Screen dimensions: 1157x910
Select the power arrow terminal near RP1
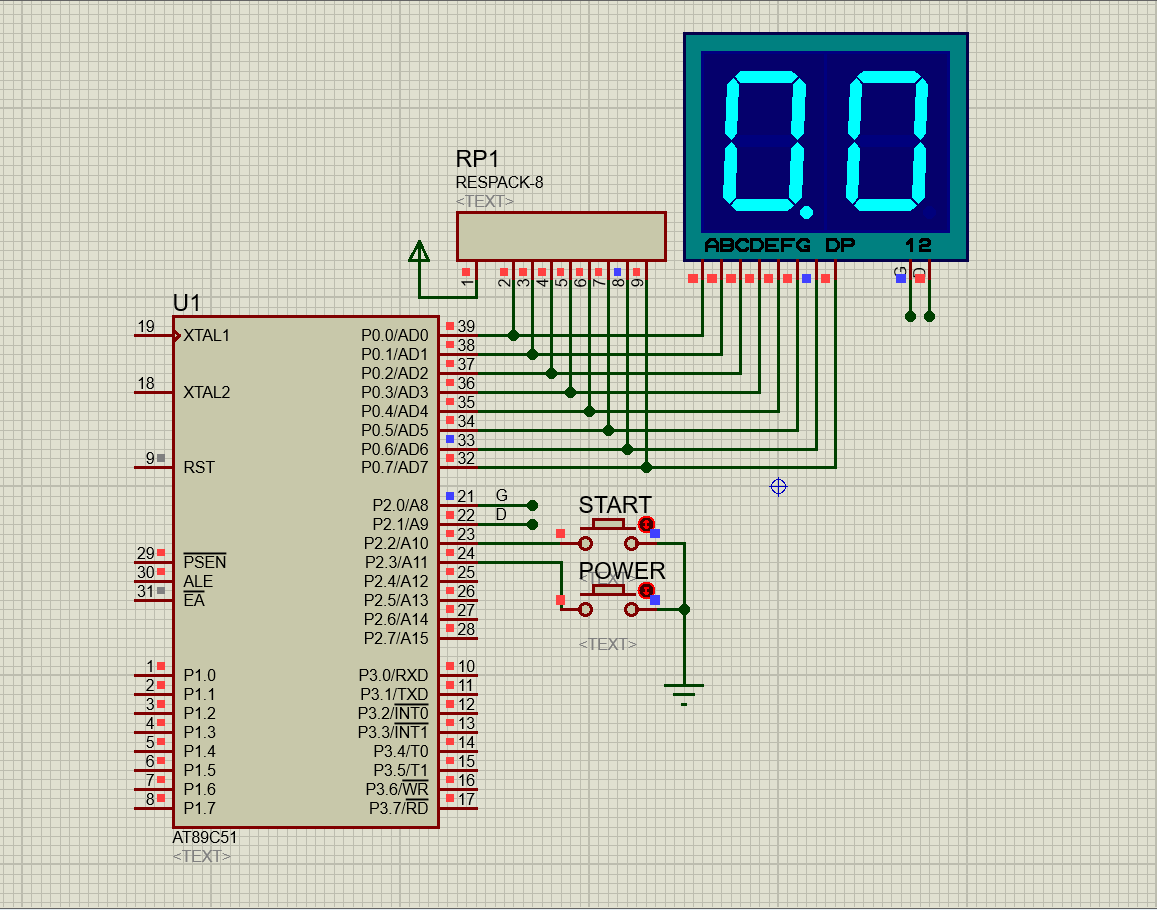[419, 253]
